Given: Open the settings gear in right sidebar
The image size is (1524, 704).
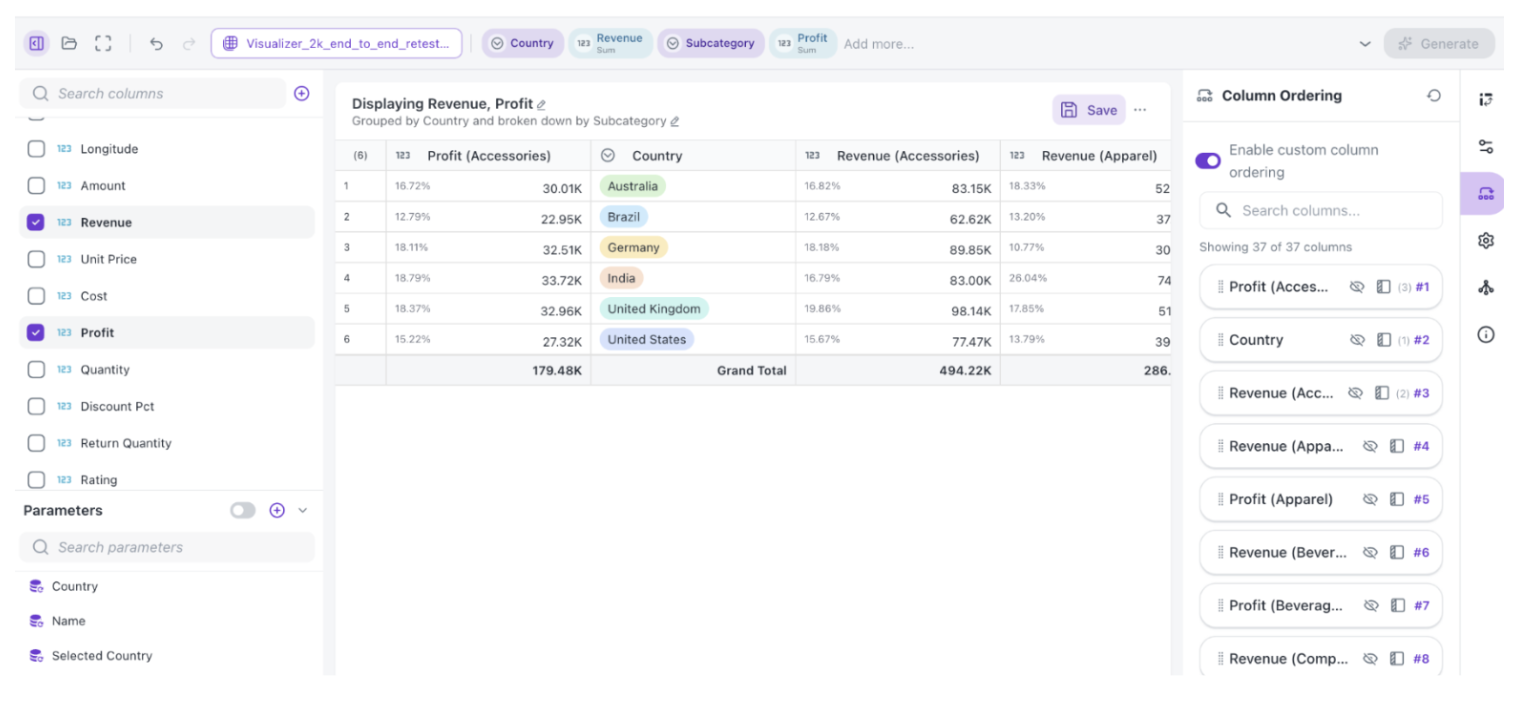Looking at the screenshot, I should pos(1486,240).
